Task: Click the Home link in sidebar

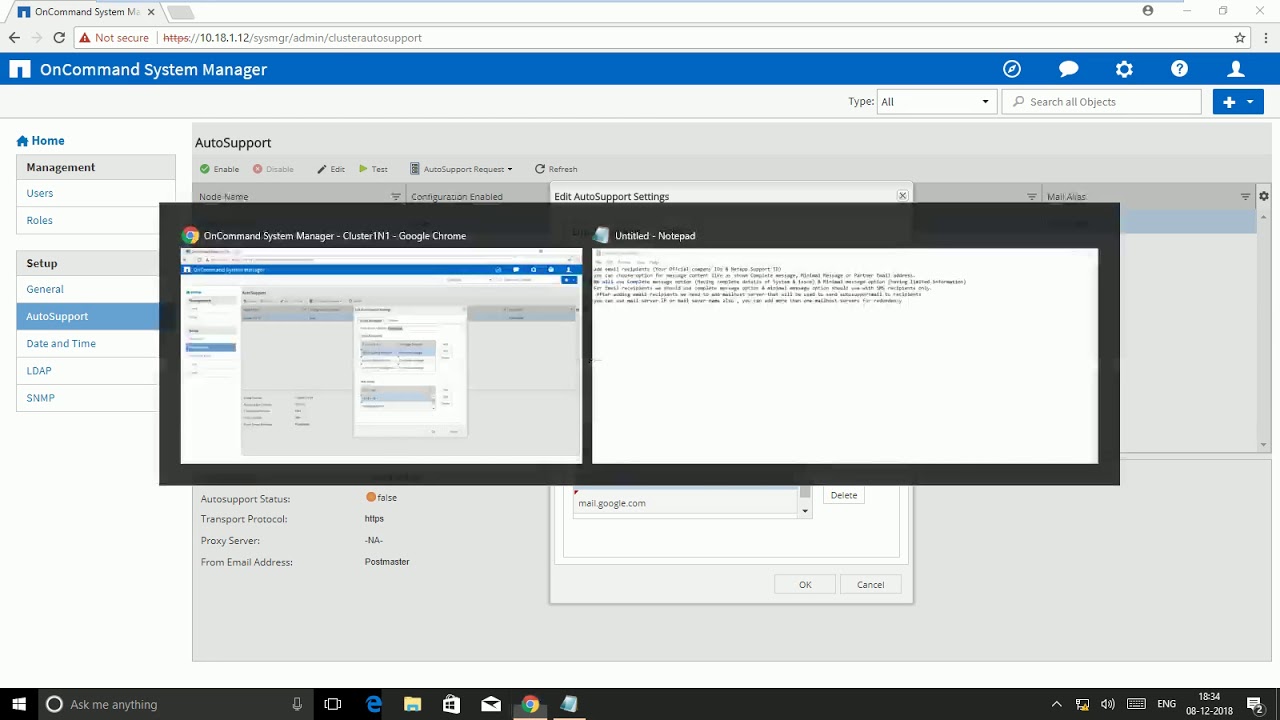Action: (x=47, y=141)
